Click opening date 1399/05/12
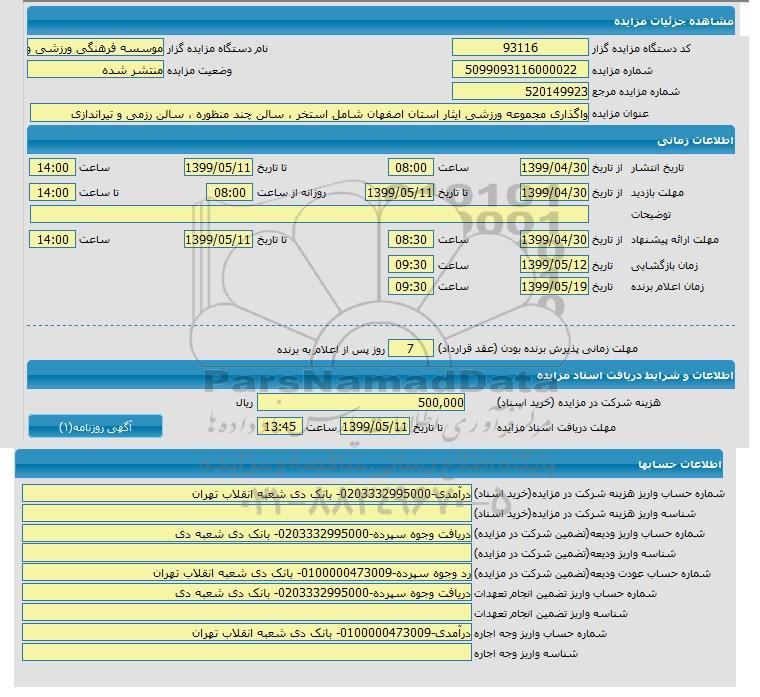760x697 pixels. (x=554, y=265)
